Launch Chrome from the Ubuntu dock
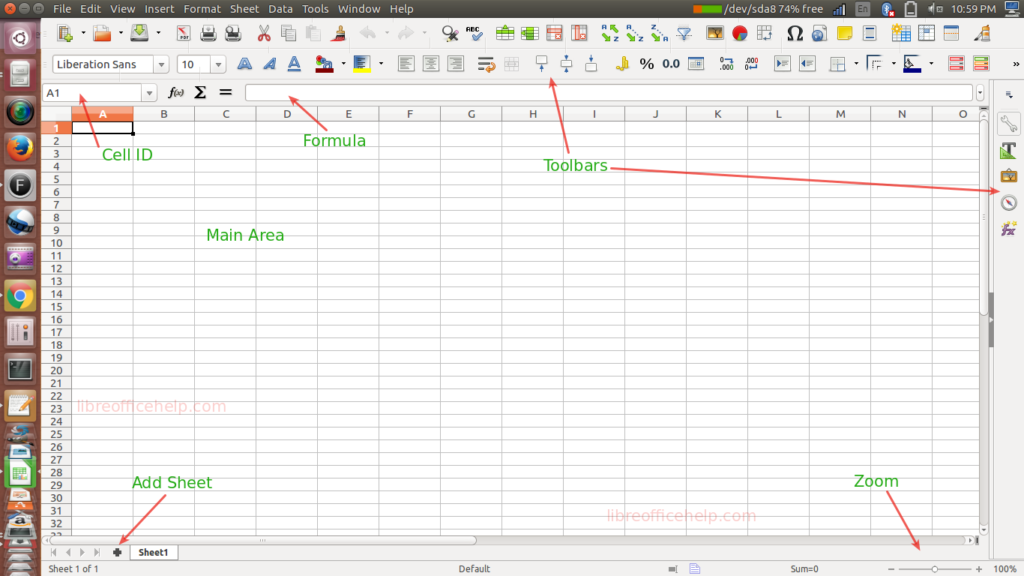Screen dimensions: 1024x576 click(x=20, y=296)
